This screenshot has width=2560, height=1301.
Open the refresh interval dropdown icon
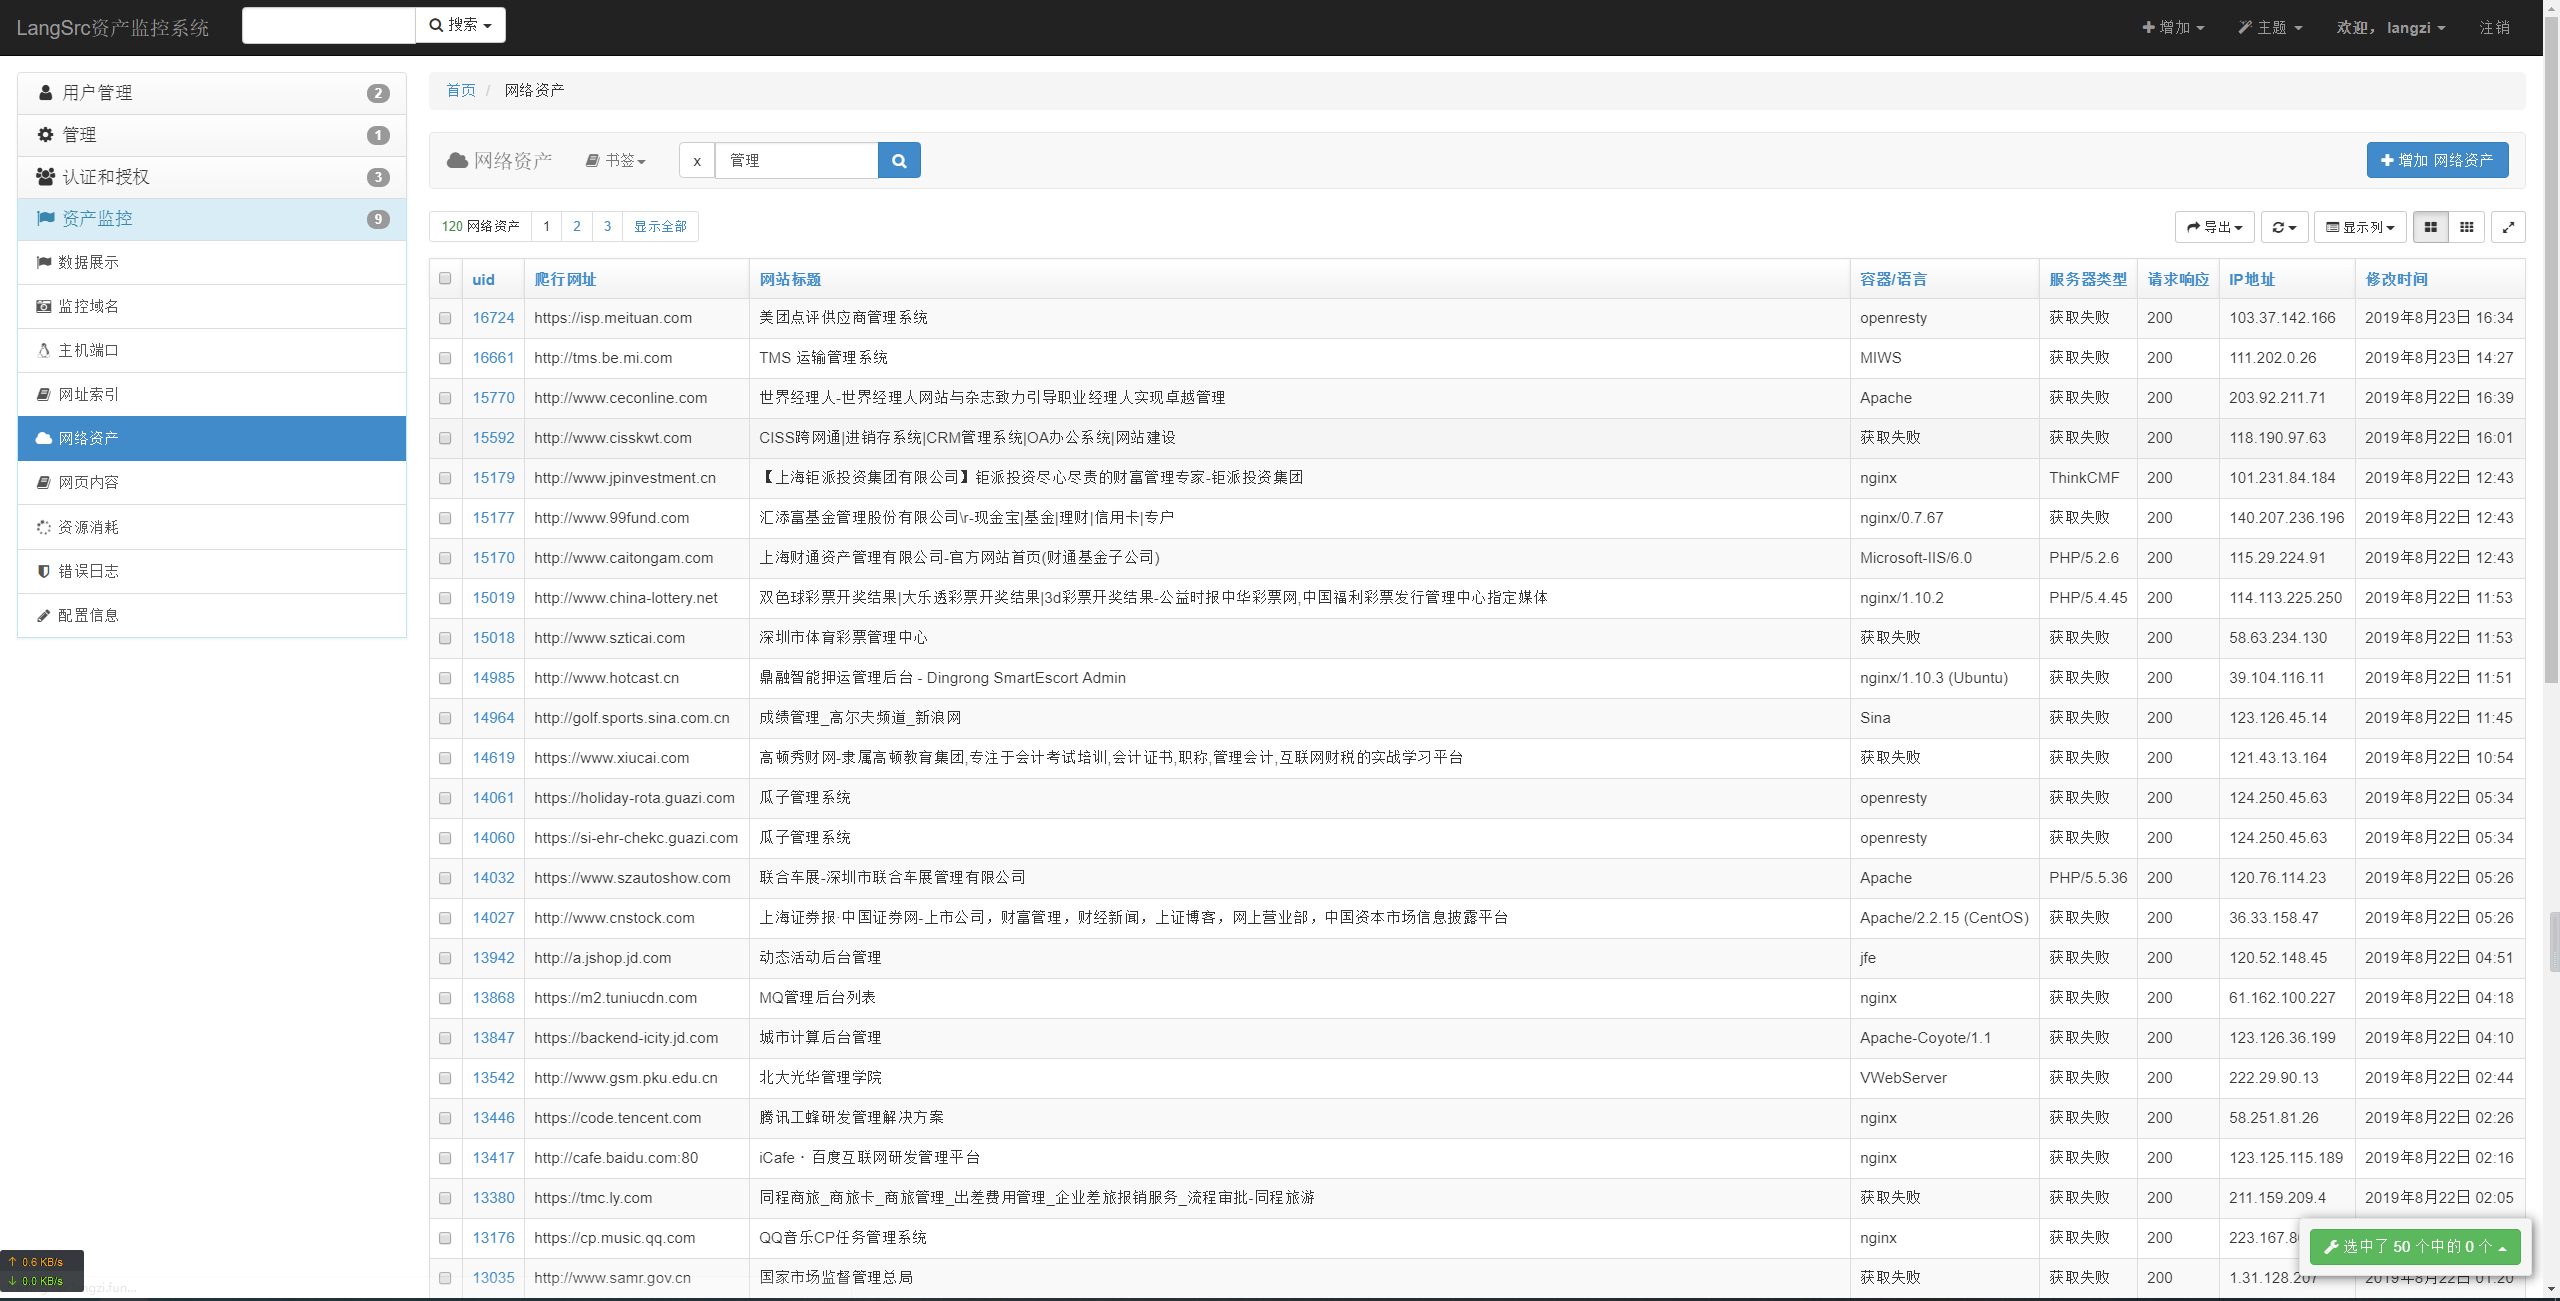click(x=2284, y=227)
